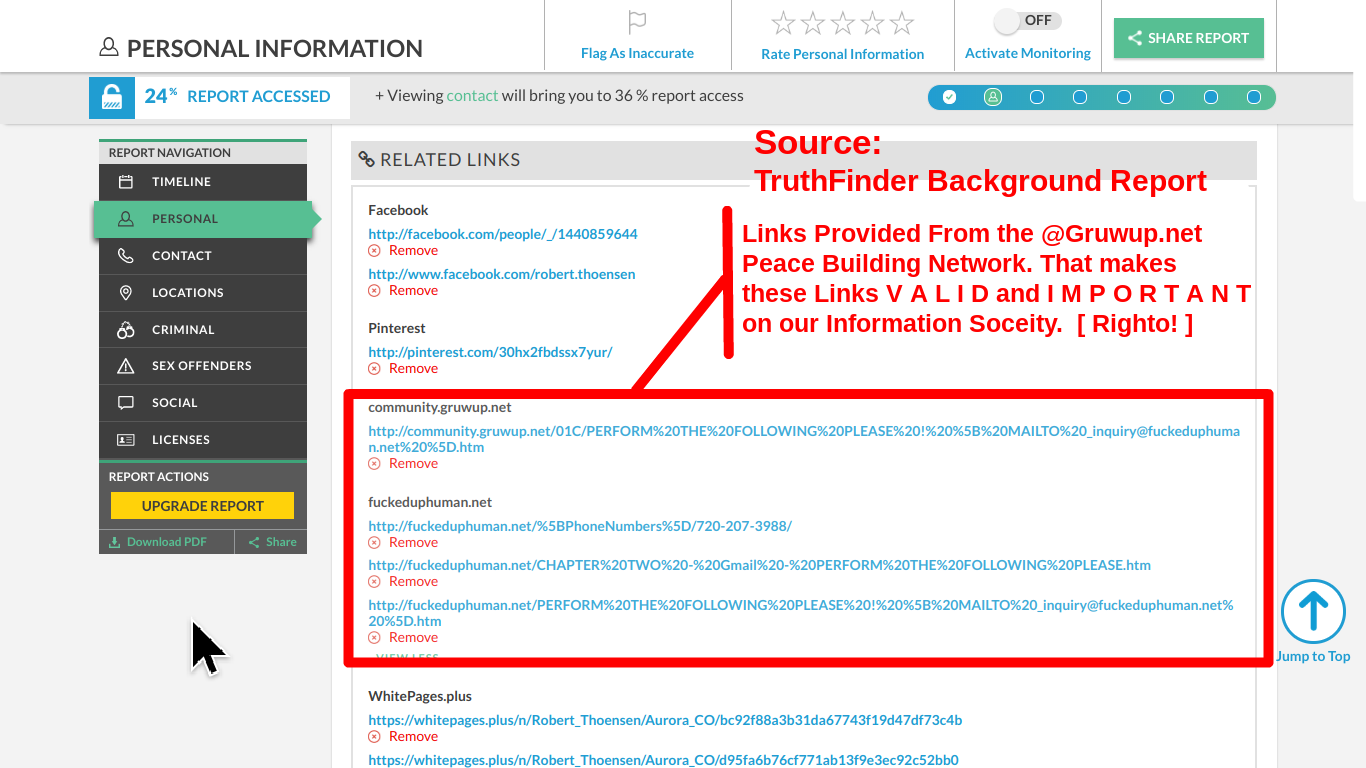This screenshot has height=768, width=1366.
Task: Click the Jump to Top arrow button
Action: click(x=1313, y=611)
